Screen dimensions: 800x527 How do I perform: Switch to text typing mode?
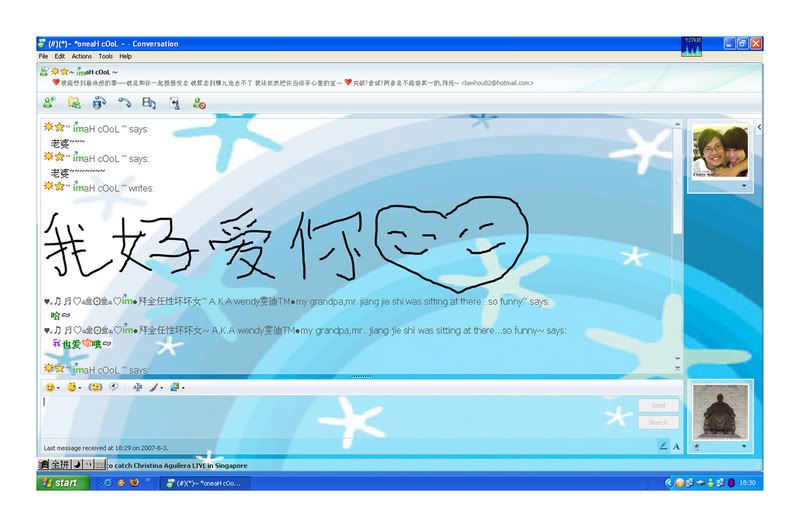676,446
